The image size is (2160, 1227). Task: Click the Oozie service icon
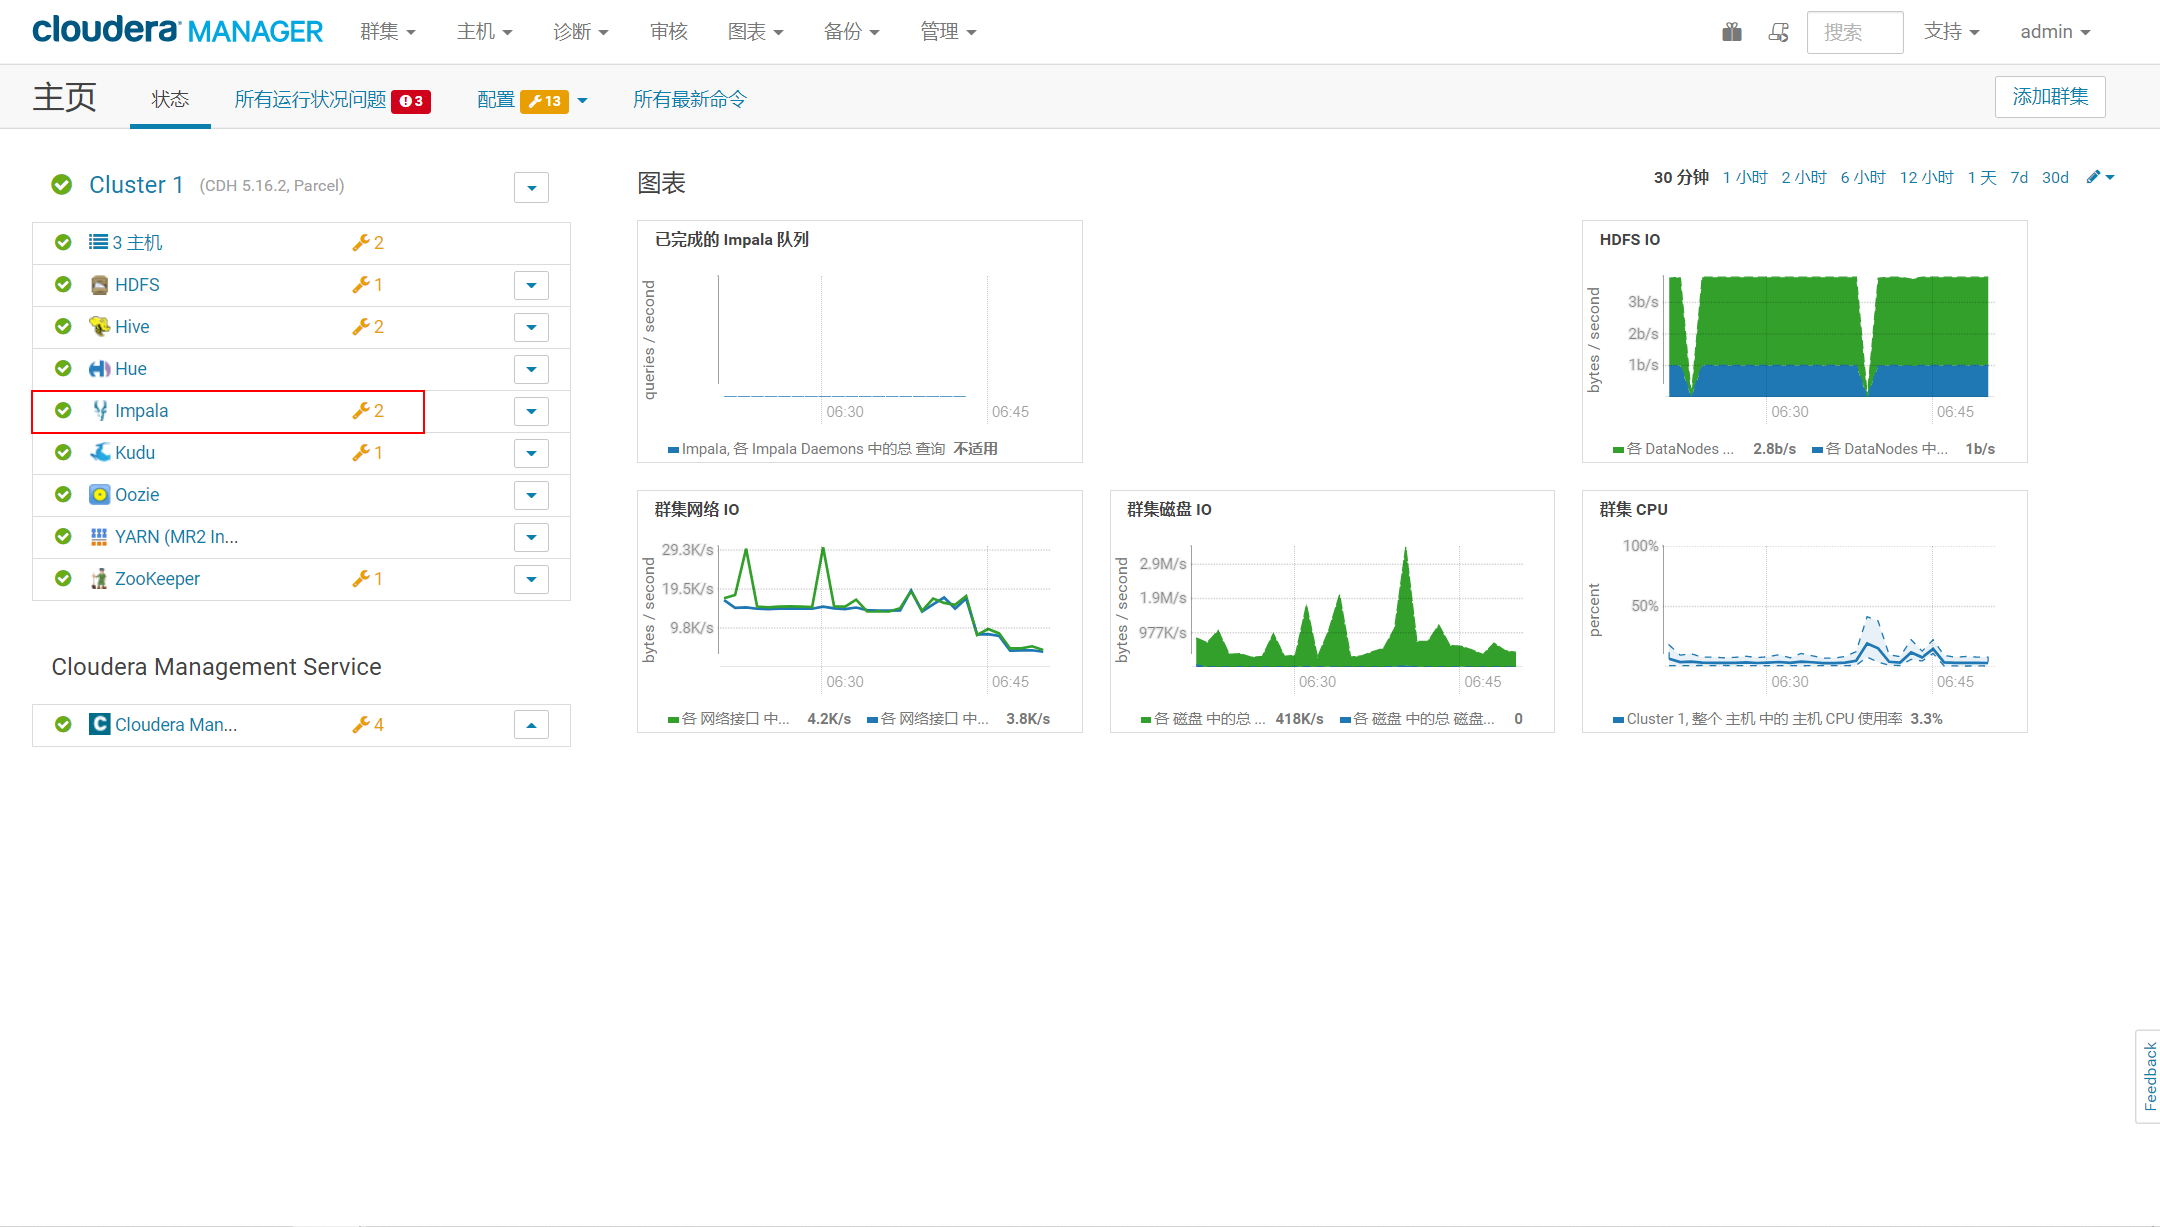click(99, 495)
